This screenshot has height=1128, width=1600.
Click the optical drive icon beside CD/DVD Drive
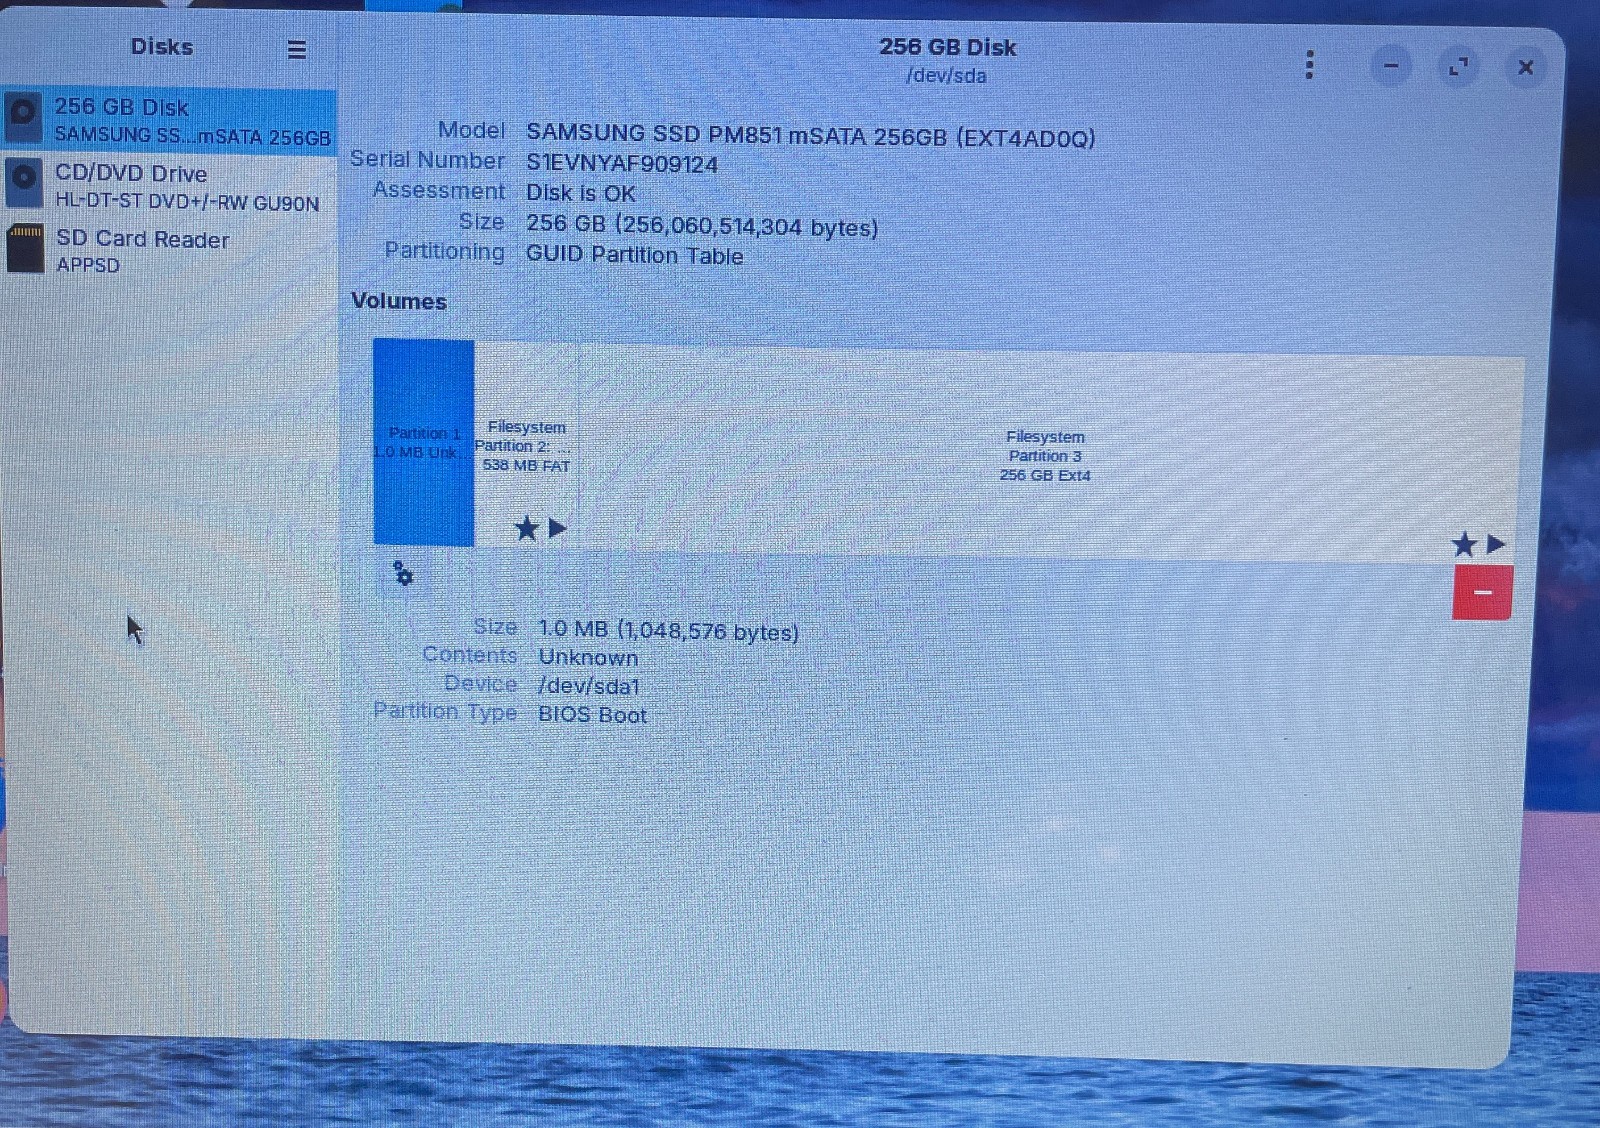(x=24, y=184)
